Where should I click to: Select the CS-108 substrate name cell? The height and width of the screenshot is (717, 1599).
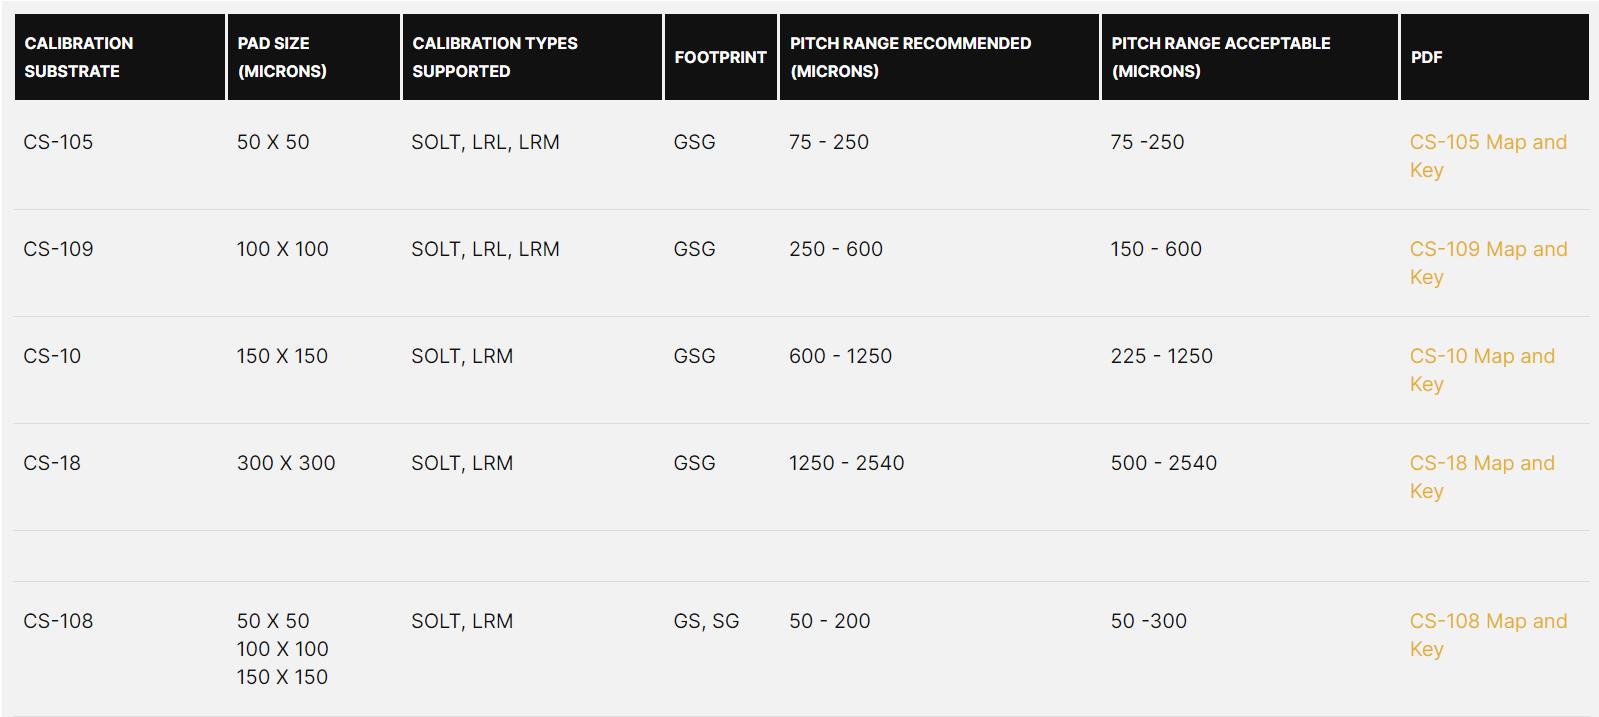tap(58, 621)
